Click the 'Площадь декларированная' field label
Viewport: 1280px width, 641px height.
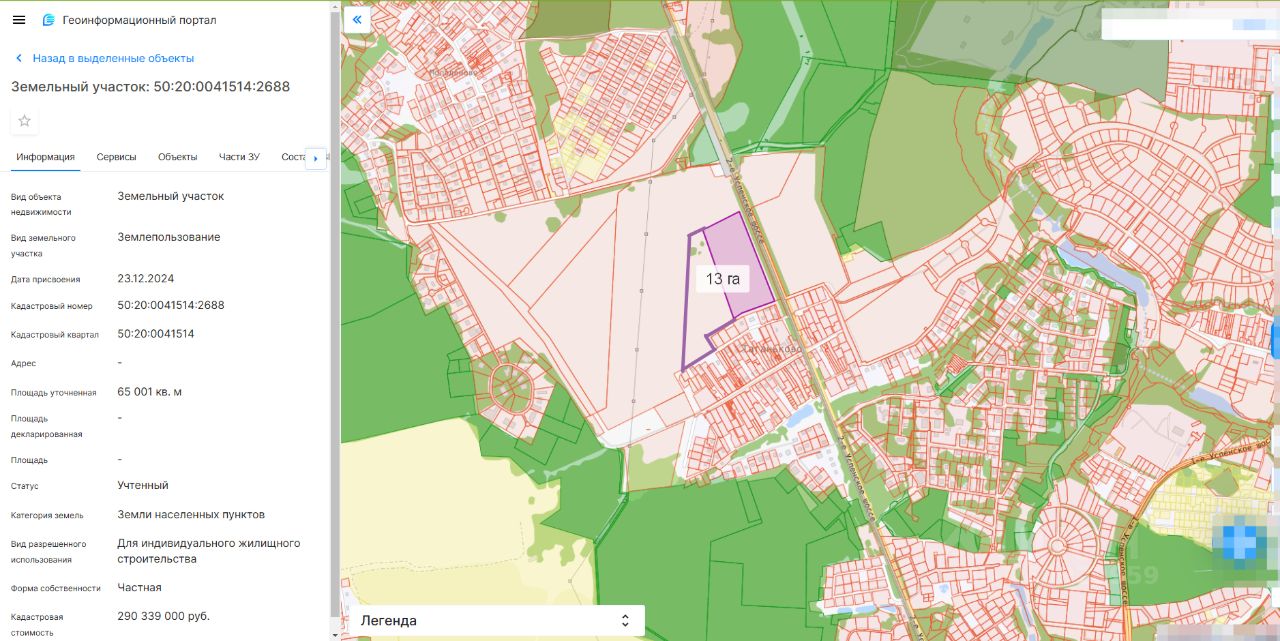coord(47,426)
